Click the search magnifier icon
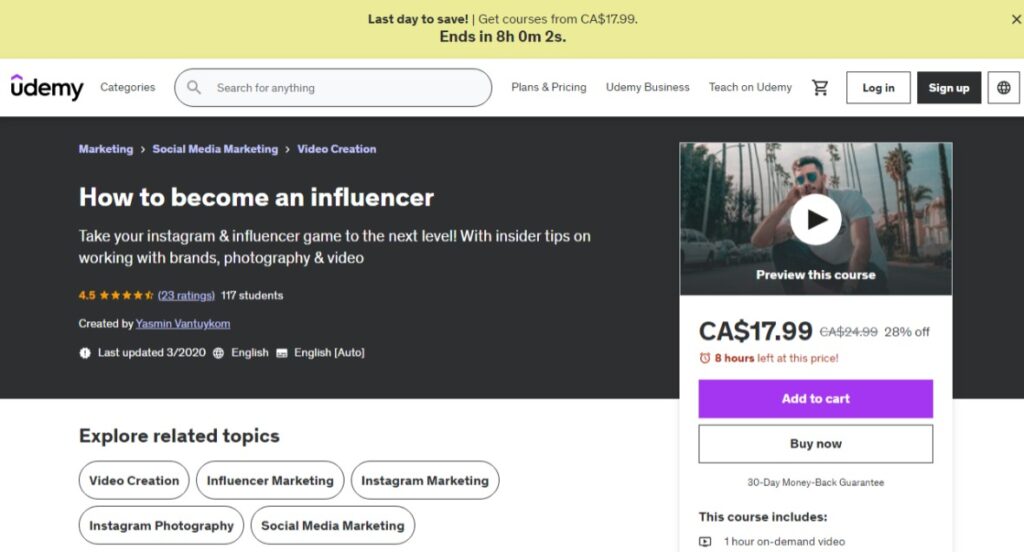The image size is (1024, 552). tap(194, 88)
